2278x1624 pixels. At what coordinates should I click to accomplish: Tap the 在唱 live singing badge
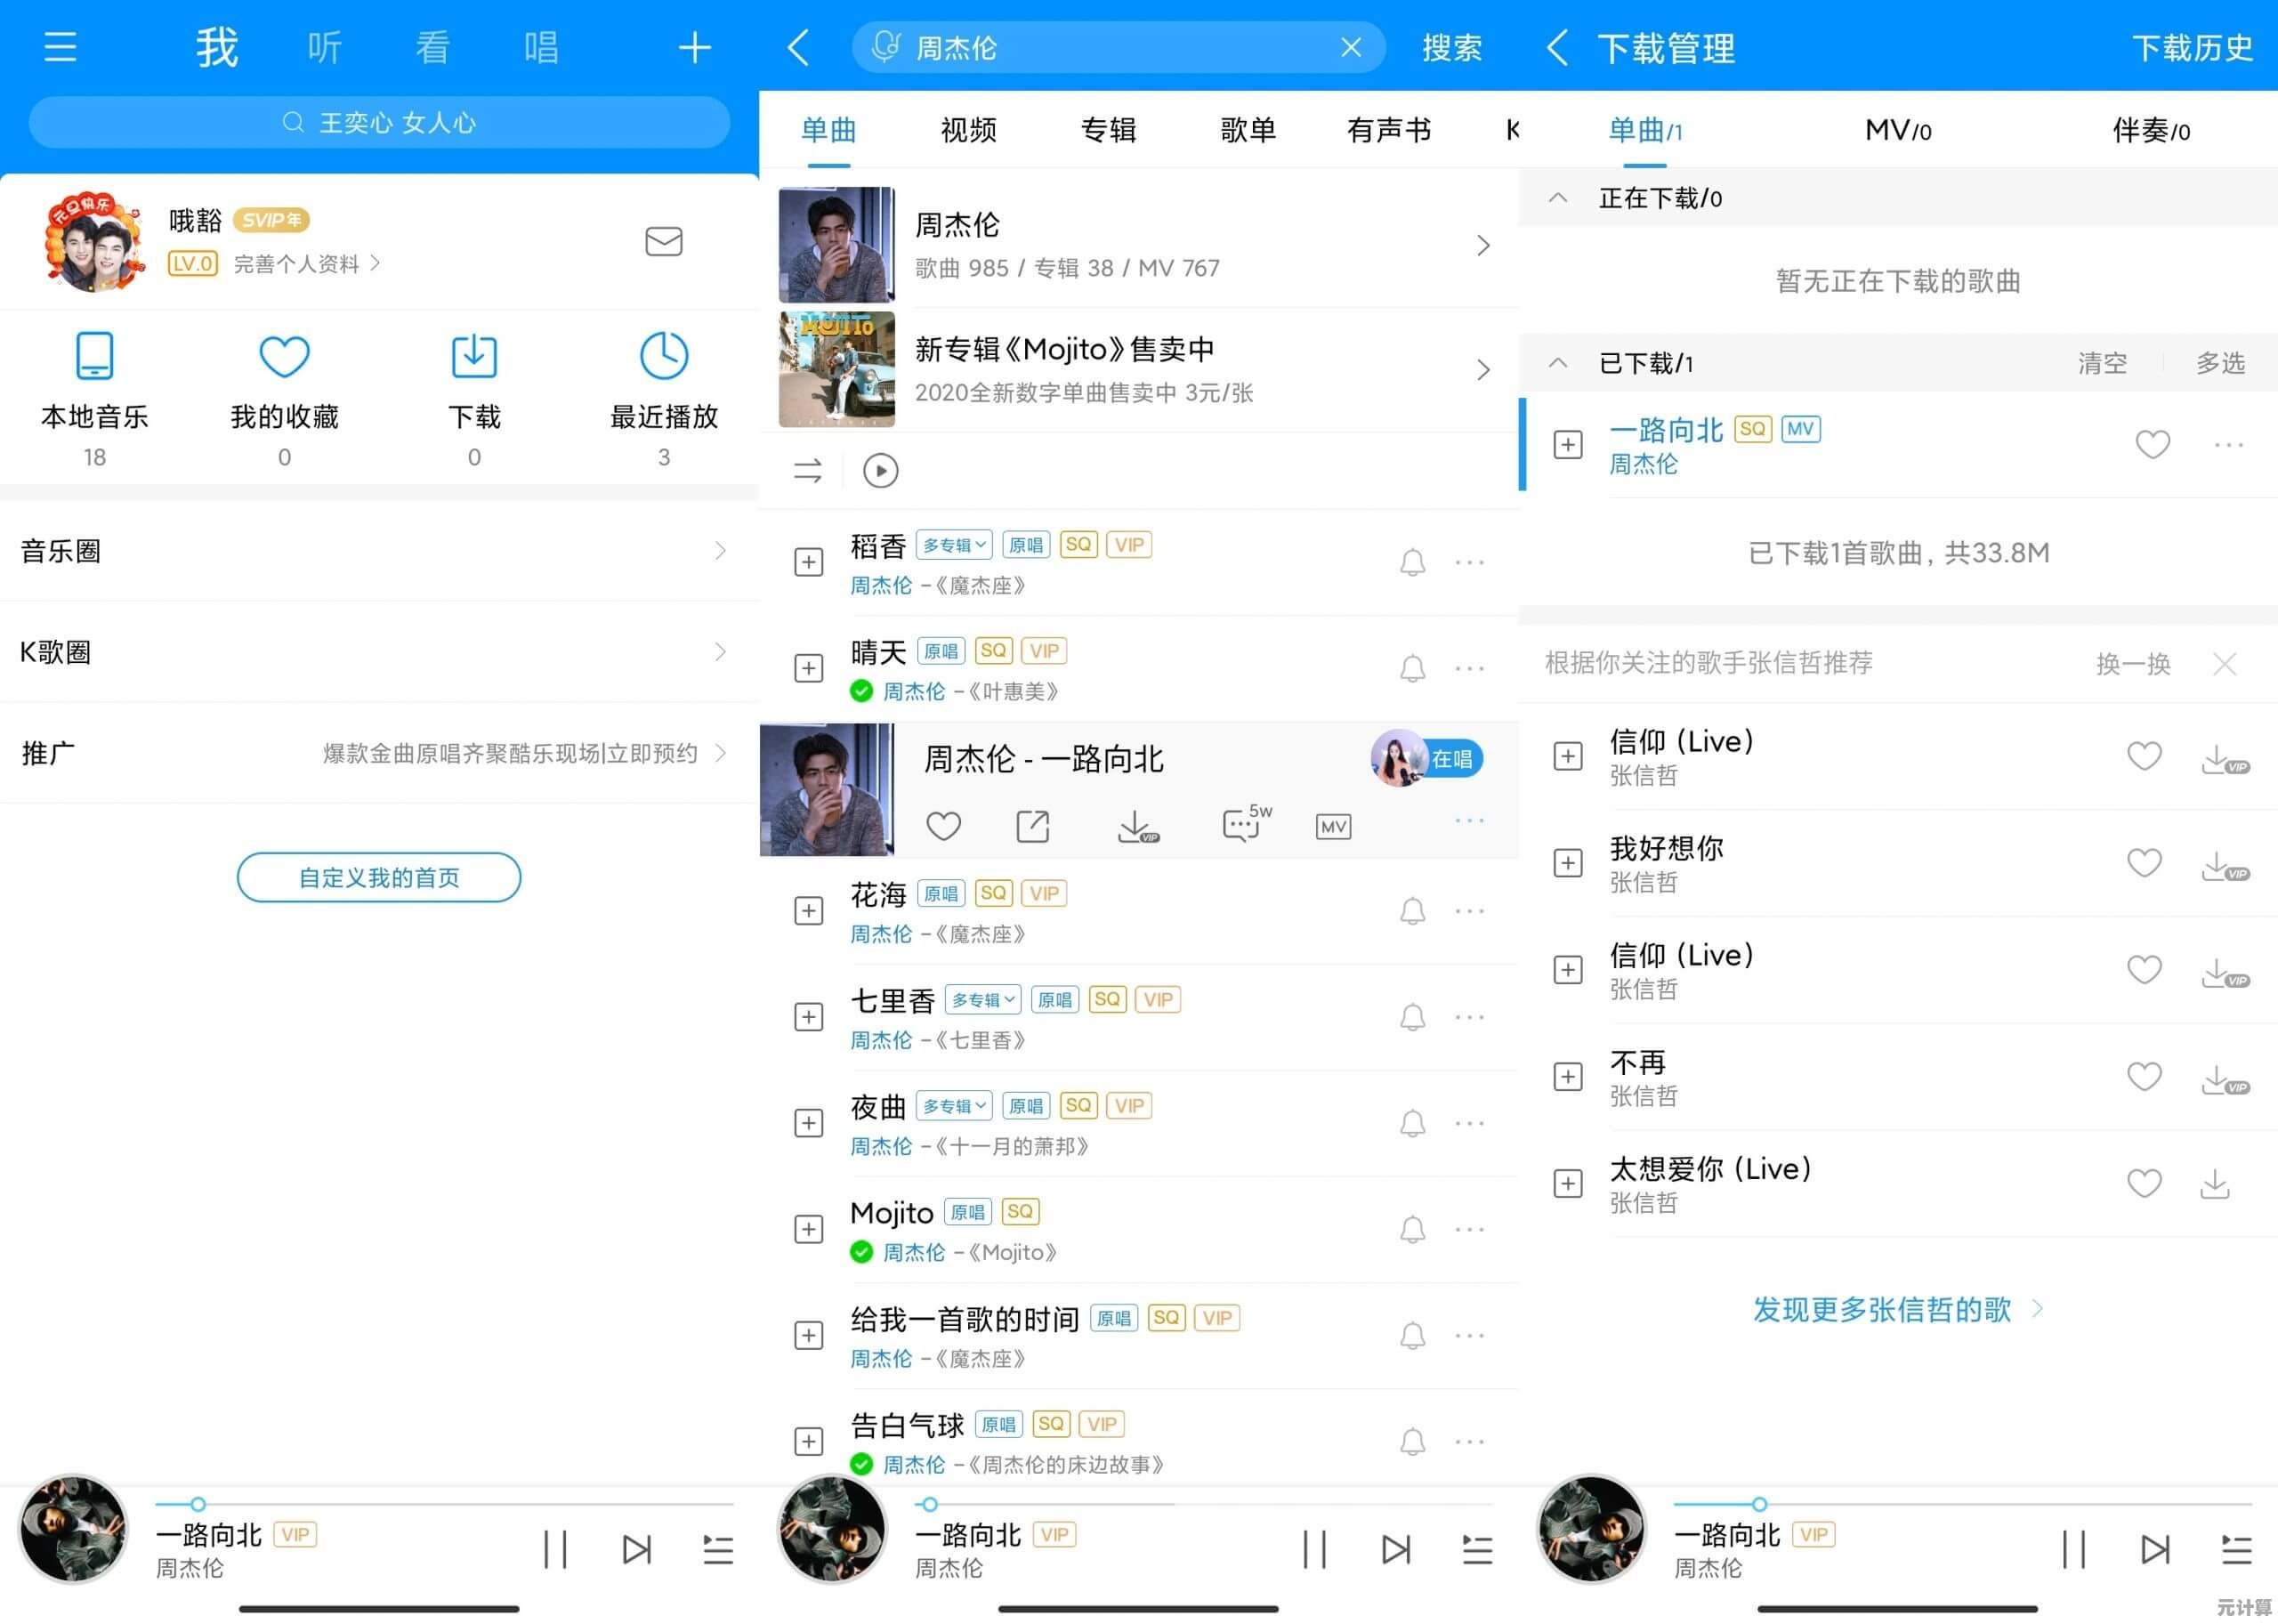click(1427, 758)
